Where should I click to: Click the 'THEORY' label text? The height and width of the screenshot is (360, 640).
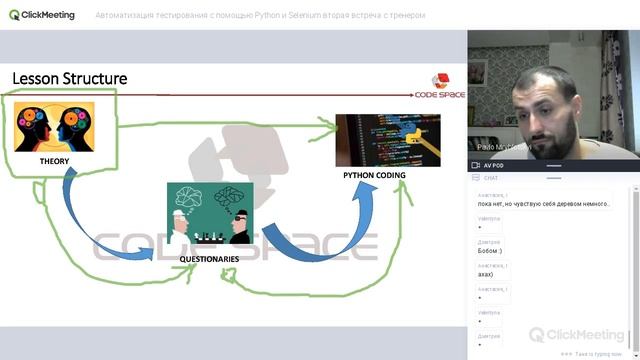pos(54,161)
